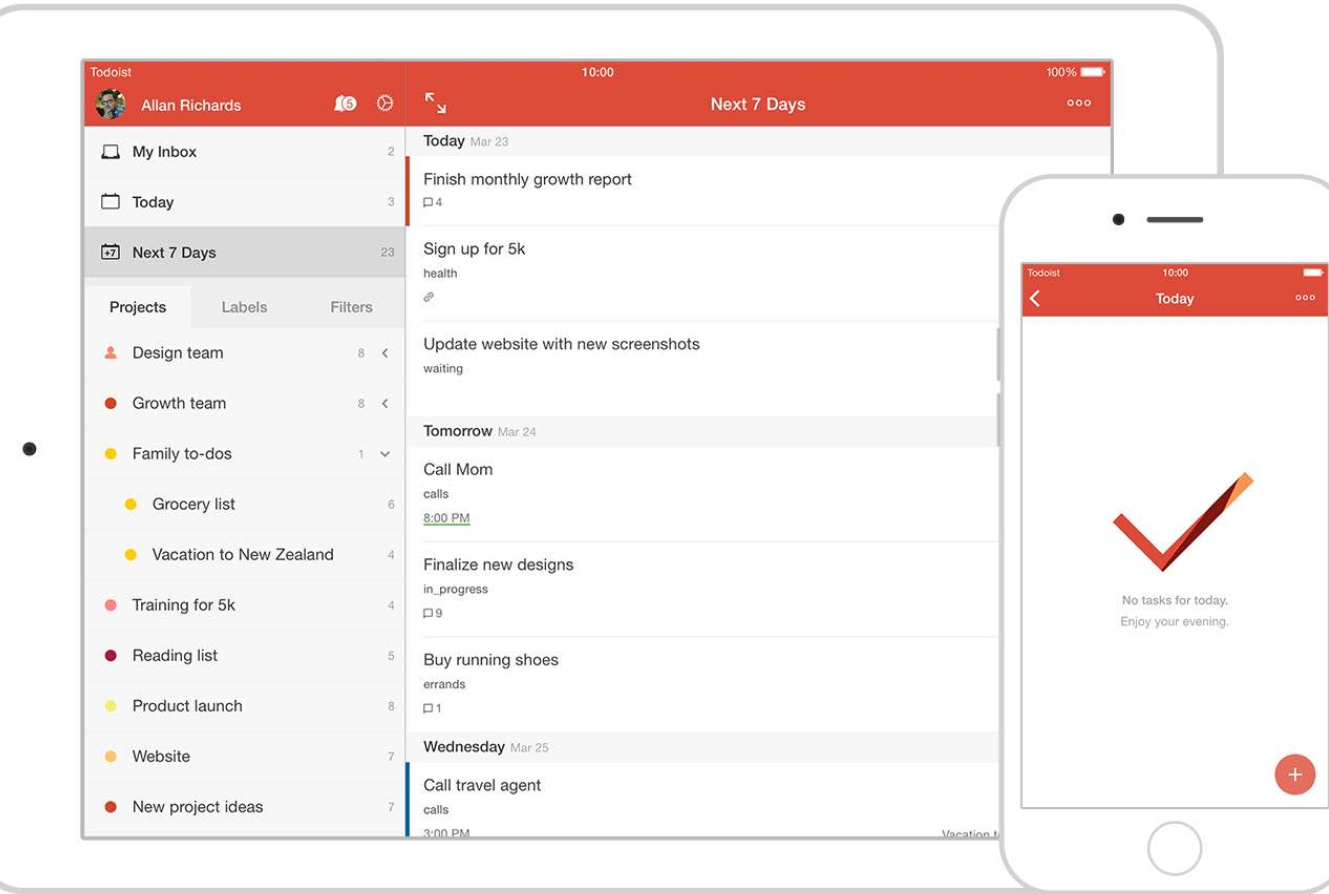The height and width of the screenshot is (894, 1329).
Task: Click the Next 7 Days calendar icon
Action: pyautogui.click(x=110, y=253)
